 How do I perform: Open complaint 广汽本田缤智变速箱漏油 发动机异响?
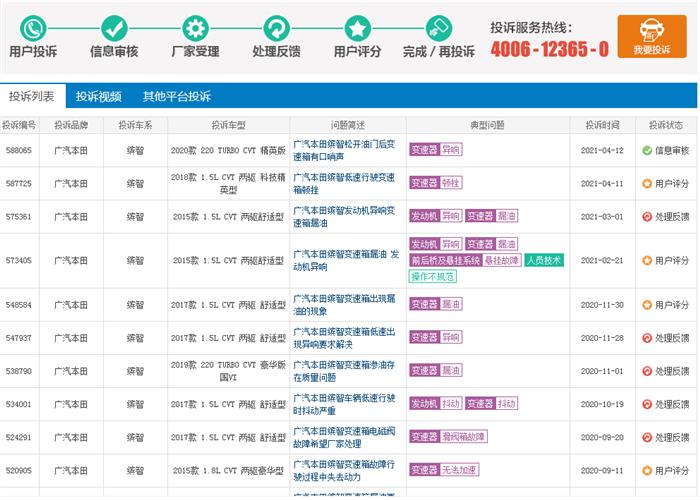(346, 260)
